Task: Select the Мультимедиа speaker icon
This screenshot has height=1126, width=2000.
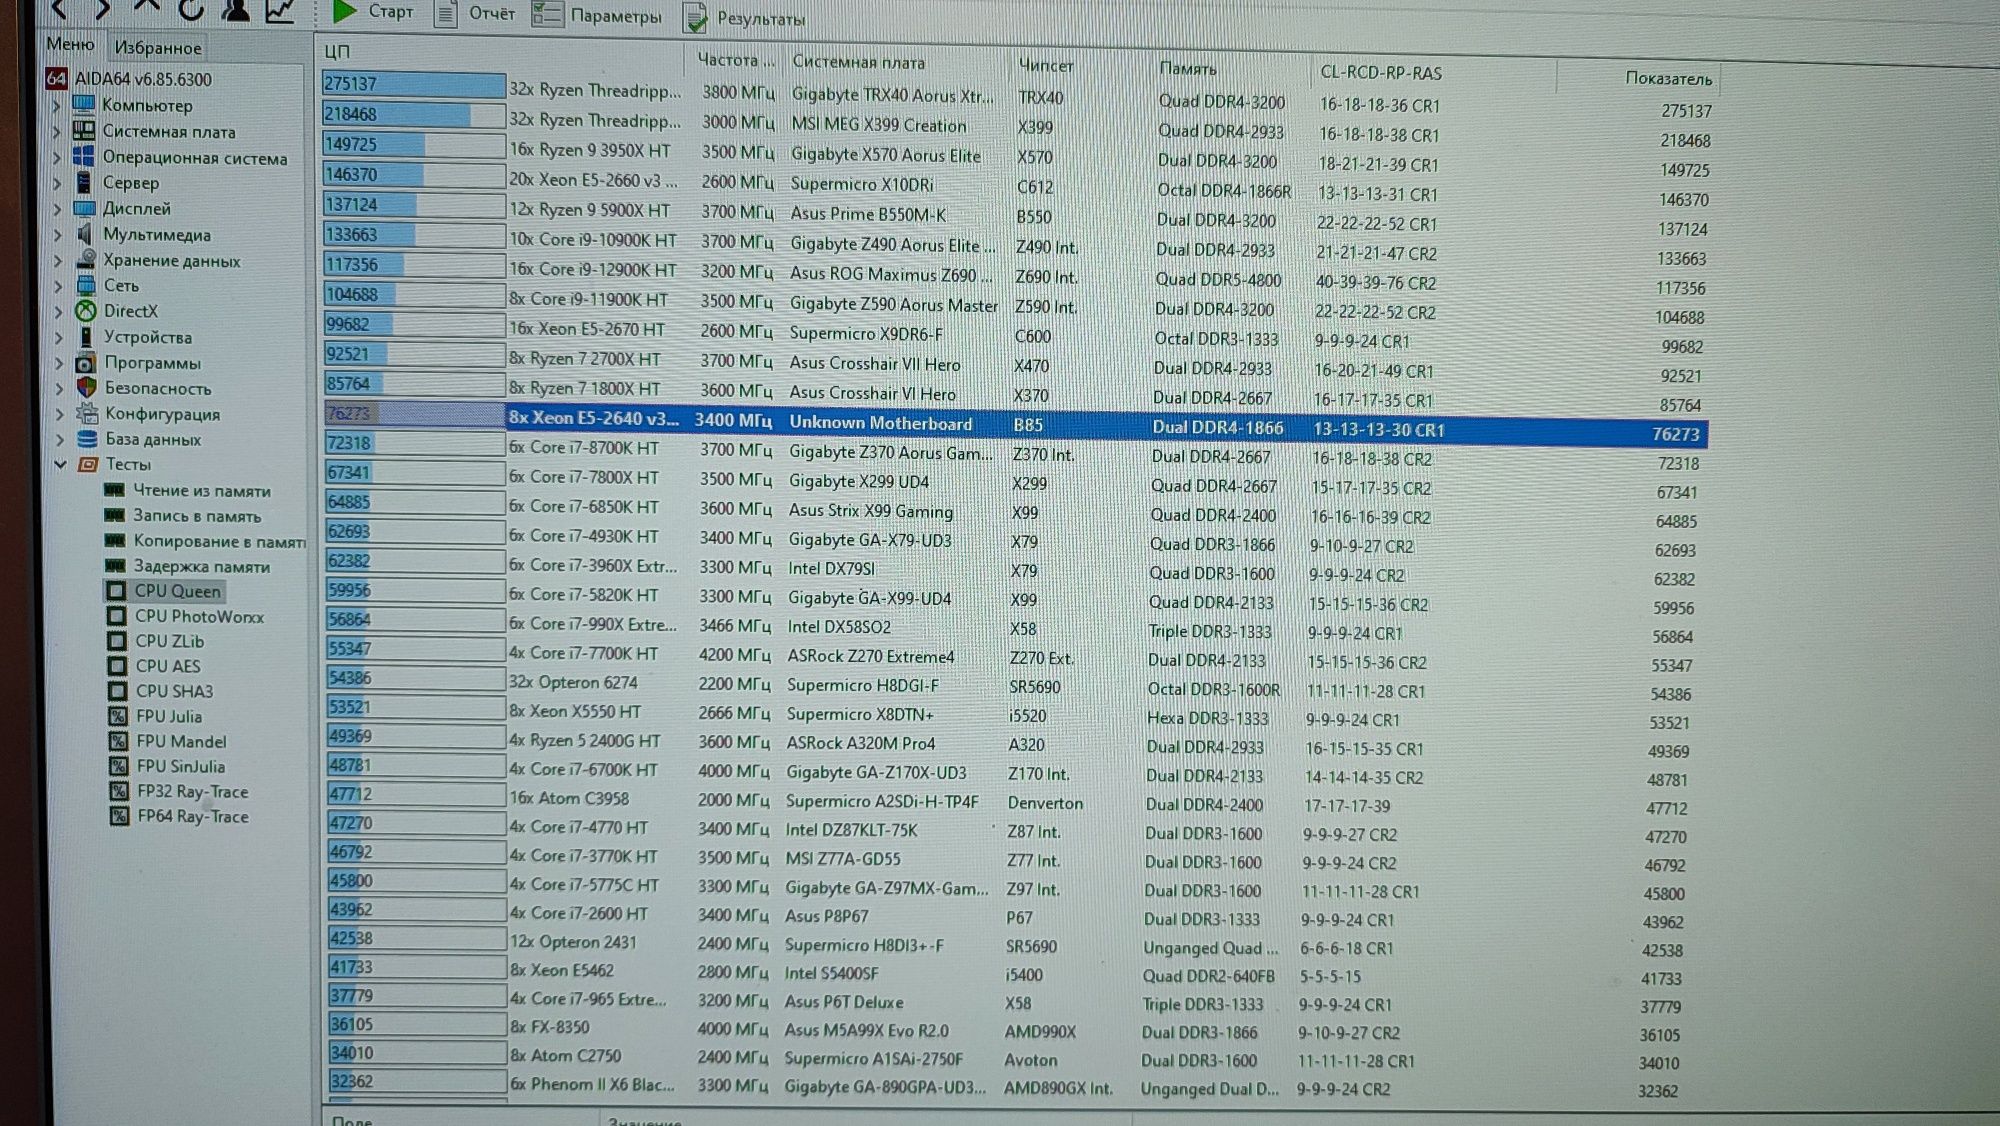Action: click(85, 234)
